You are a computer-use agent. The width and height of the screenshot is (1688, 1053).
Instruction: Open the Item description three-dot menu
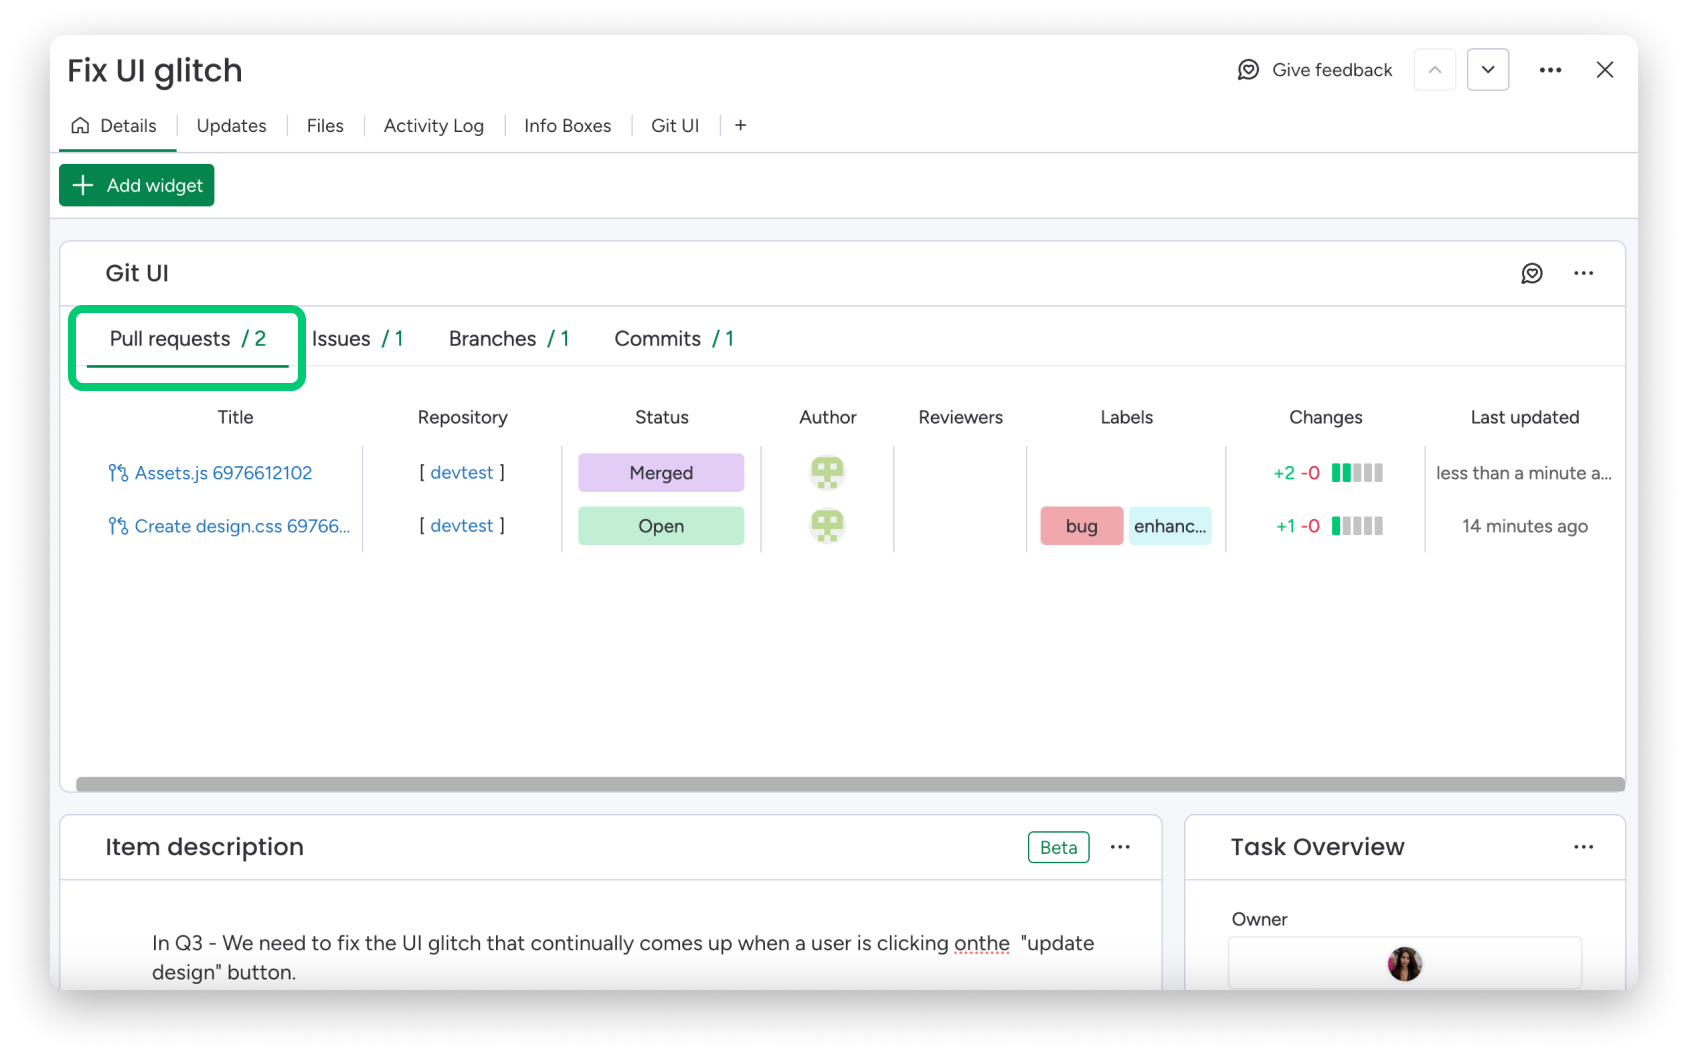1120,847
